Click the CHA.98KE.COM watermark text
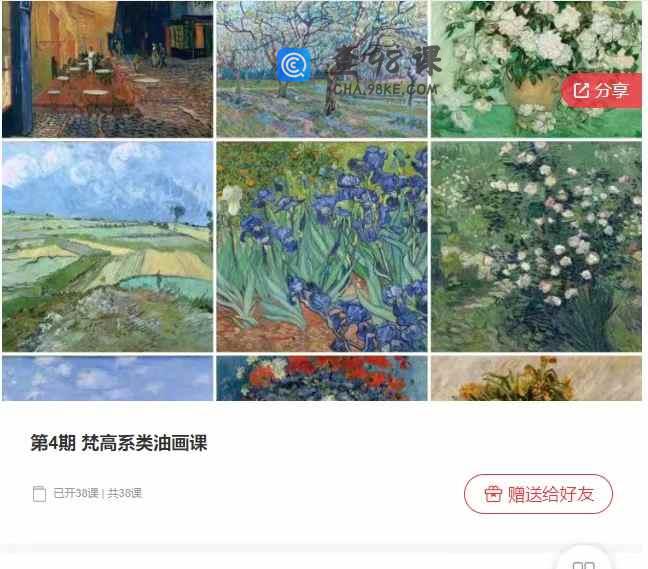 385,89
